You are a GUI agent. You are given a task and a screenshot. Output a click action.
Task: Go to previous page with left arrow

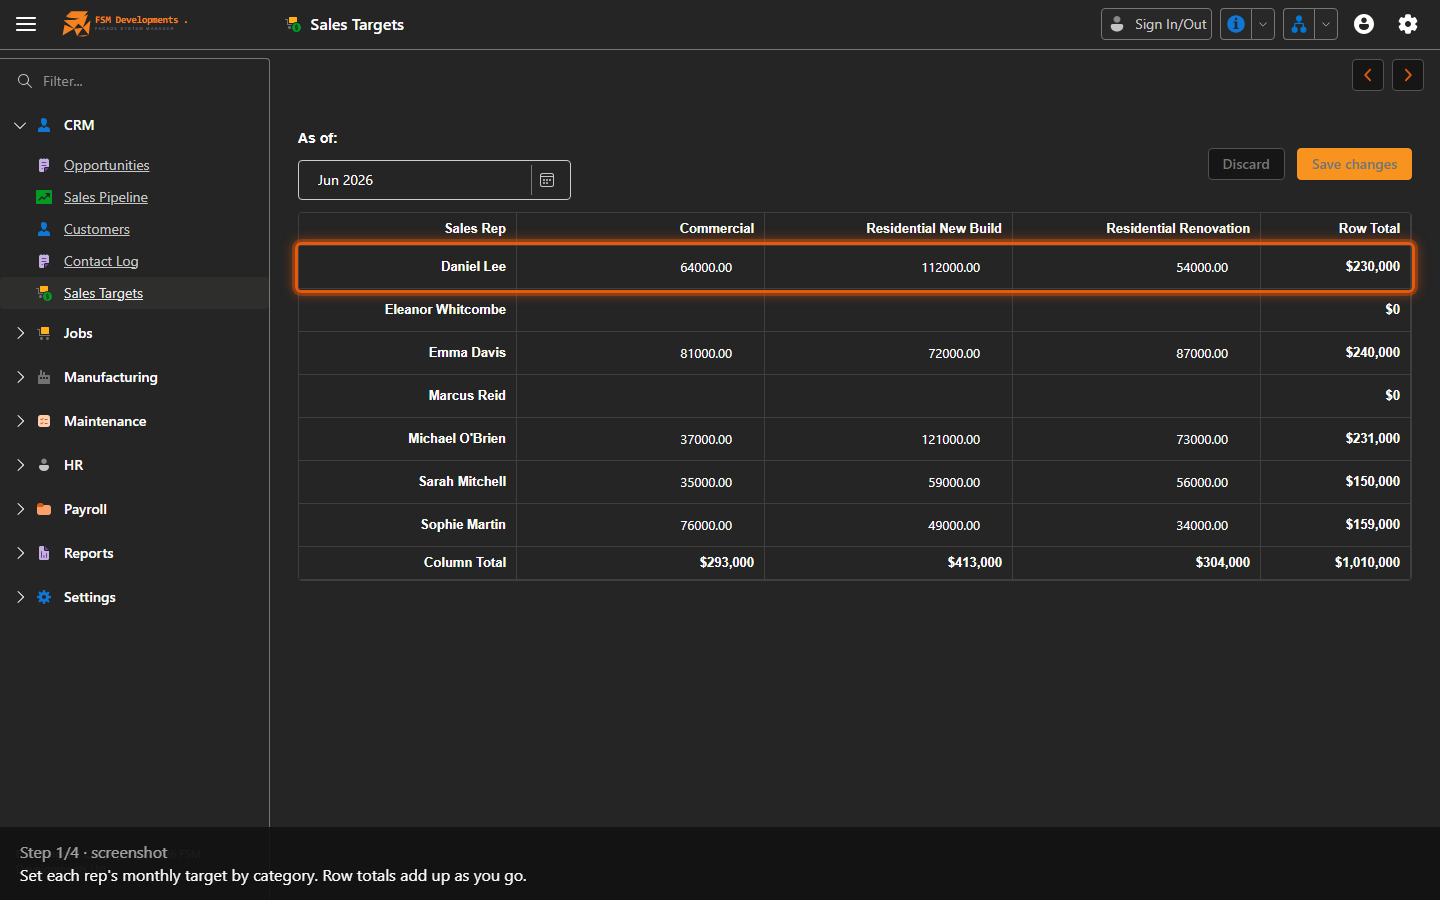click(x=1368, y=75)
